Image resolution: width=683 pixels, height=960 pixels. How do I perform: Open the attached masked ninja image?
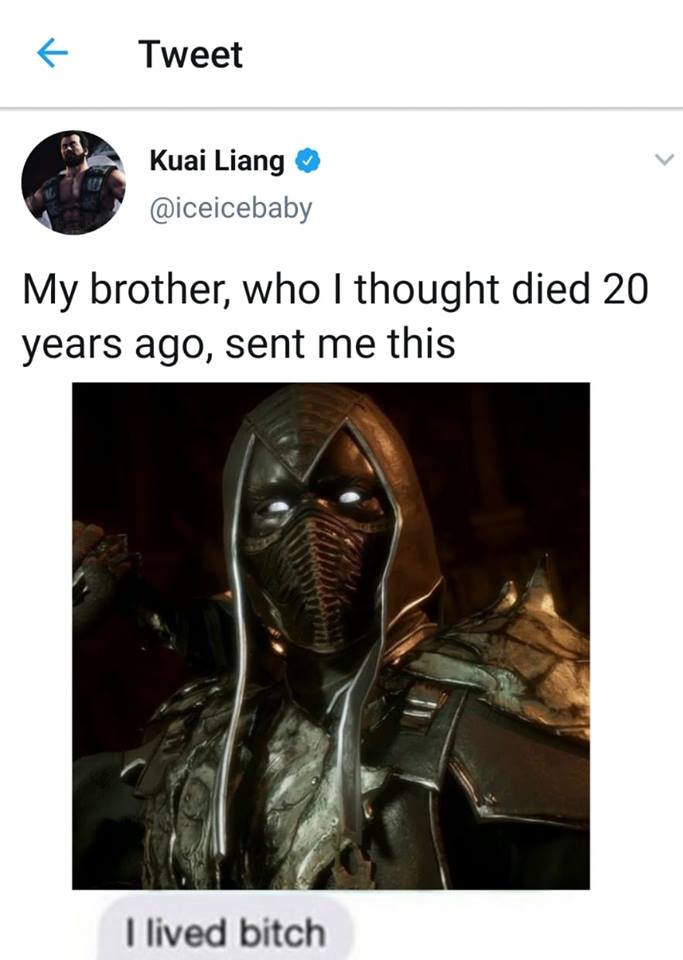tap(331, 636)
